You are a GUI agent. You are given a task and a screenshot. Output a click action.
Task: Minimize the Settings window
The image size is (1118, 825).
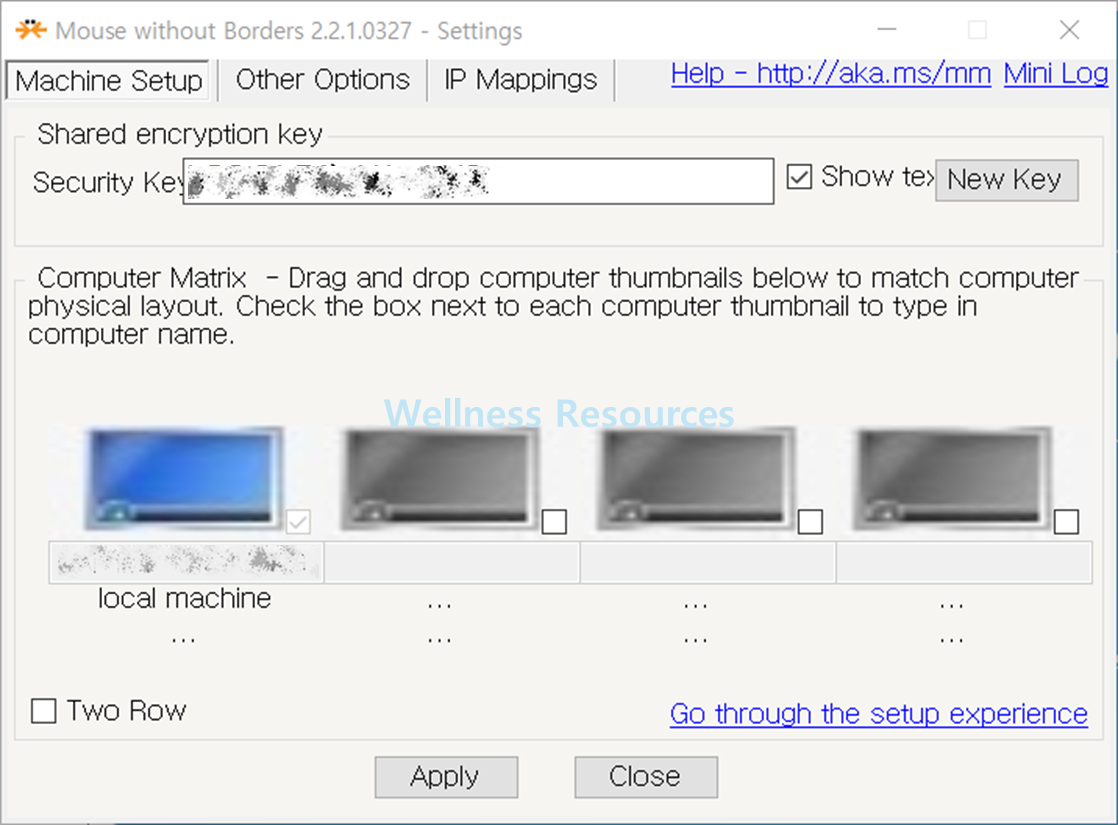[886, 30]
